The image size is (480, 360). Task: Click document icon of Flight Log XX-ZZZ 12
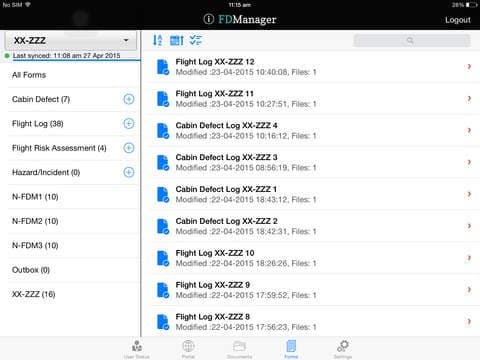163,67
